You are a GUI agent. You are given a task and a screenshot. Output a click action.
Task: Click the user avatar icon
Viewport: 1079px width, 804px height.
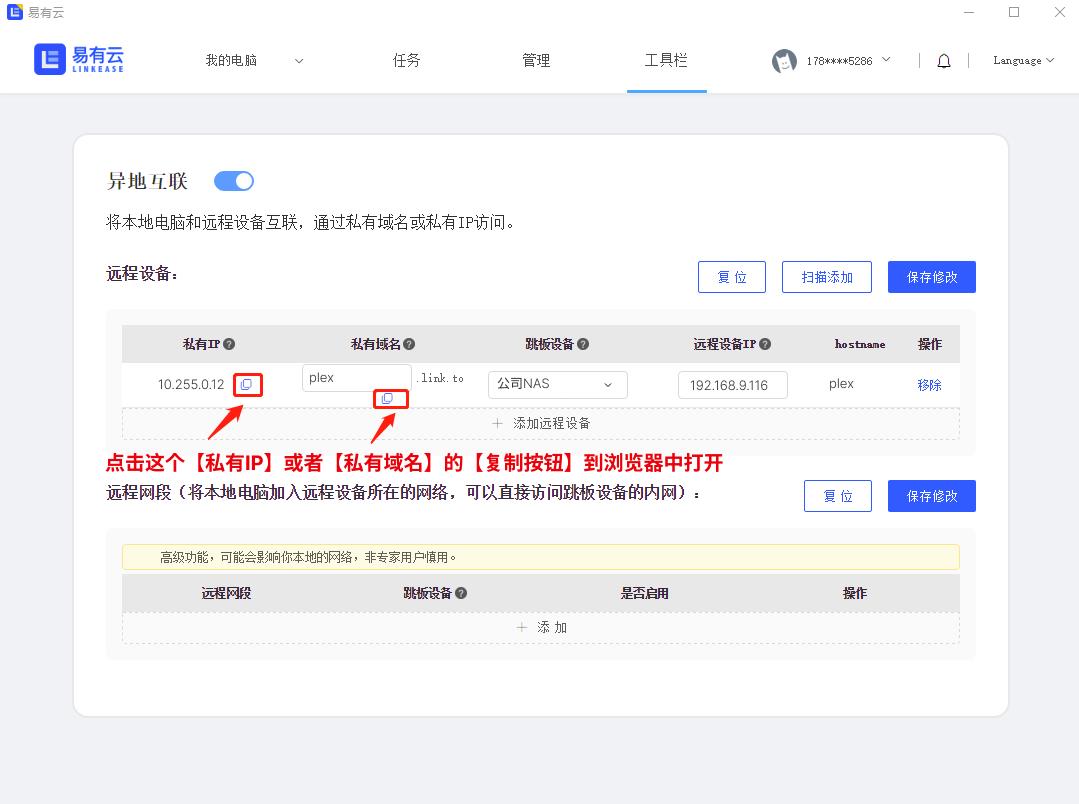tap(784, 61)
